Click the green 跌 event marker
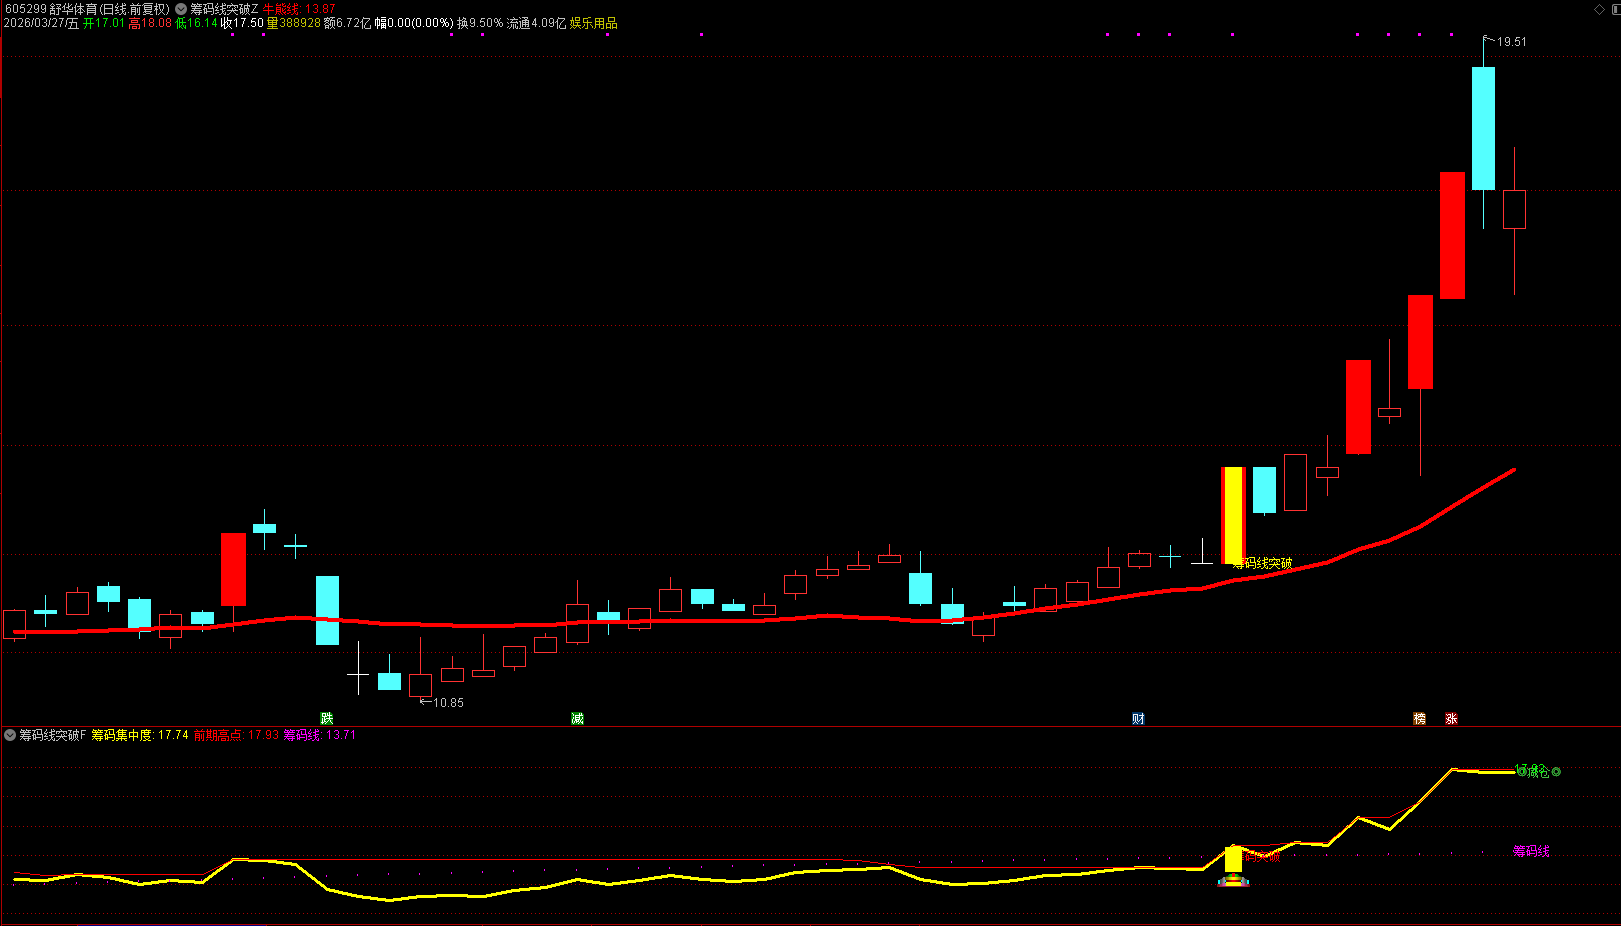This screenshot has width=1621, height=926. click(326, 718)
